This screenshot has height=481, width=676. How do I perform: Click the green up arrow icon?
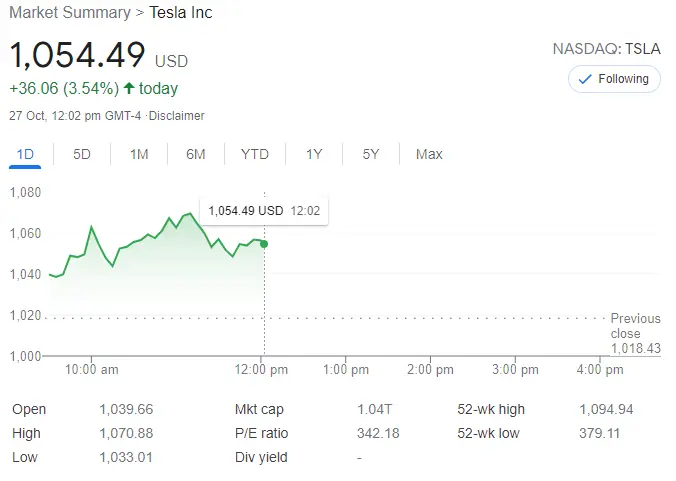point(129,89)
